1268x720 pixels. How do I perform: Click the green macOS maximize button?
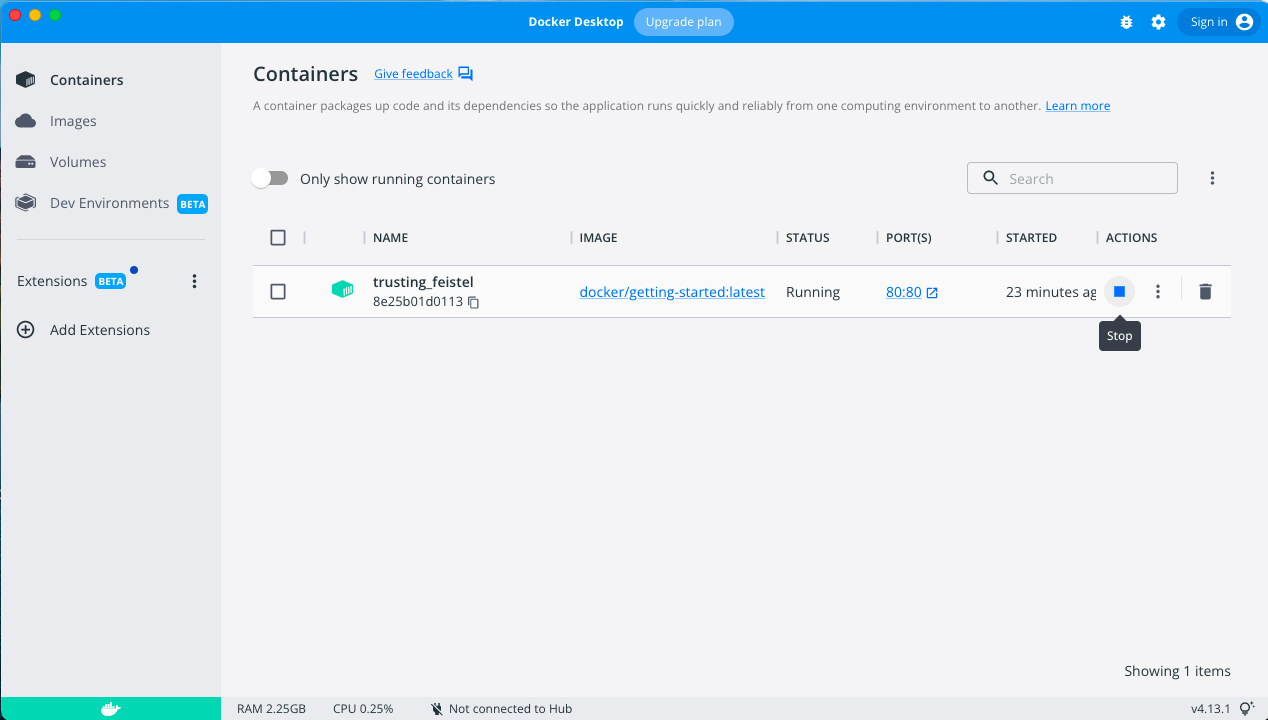pos(55,15)
